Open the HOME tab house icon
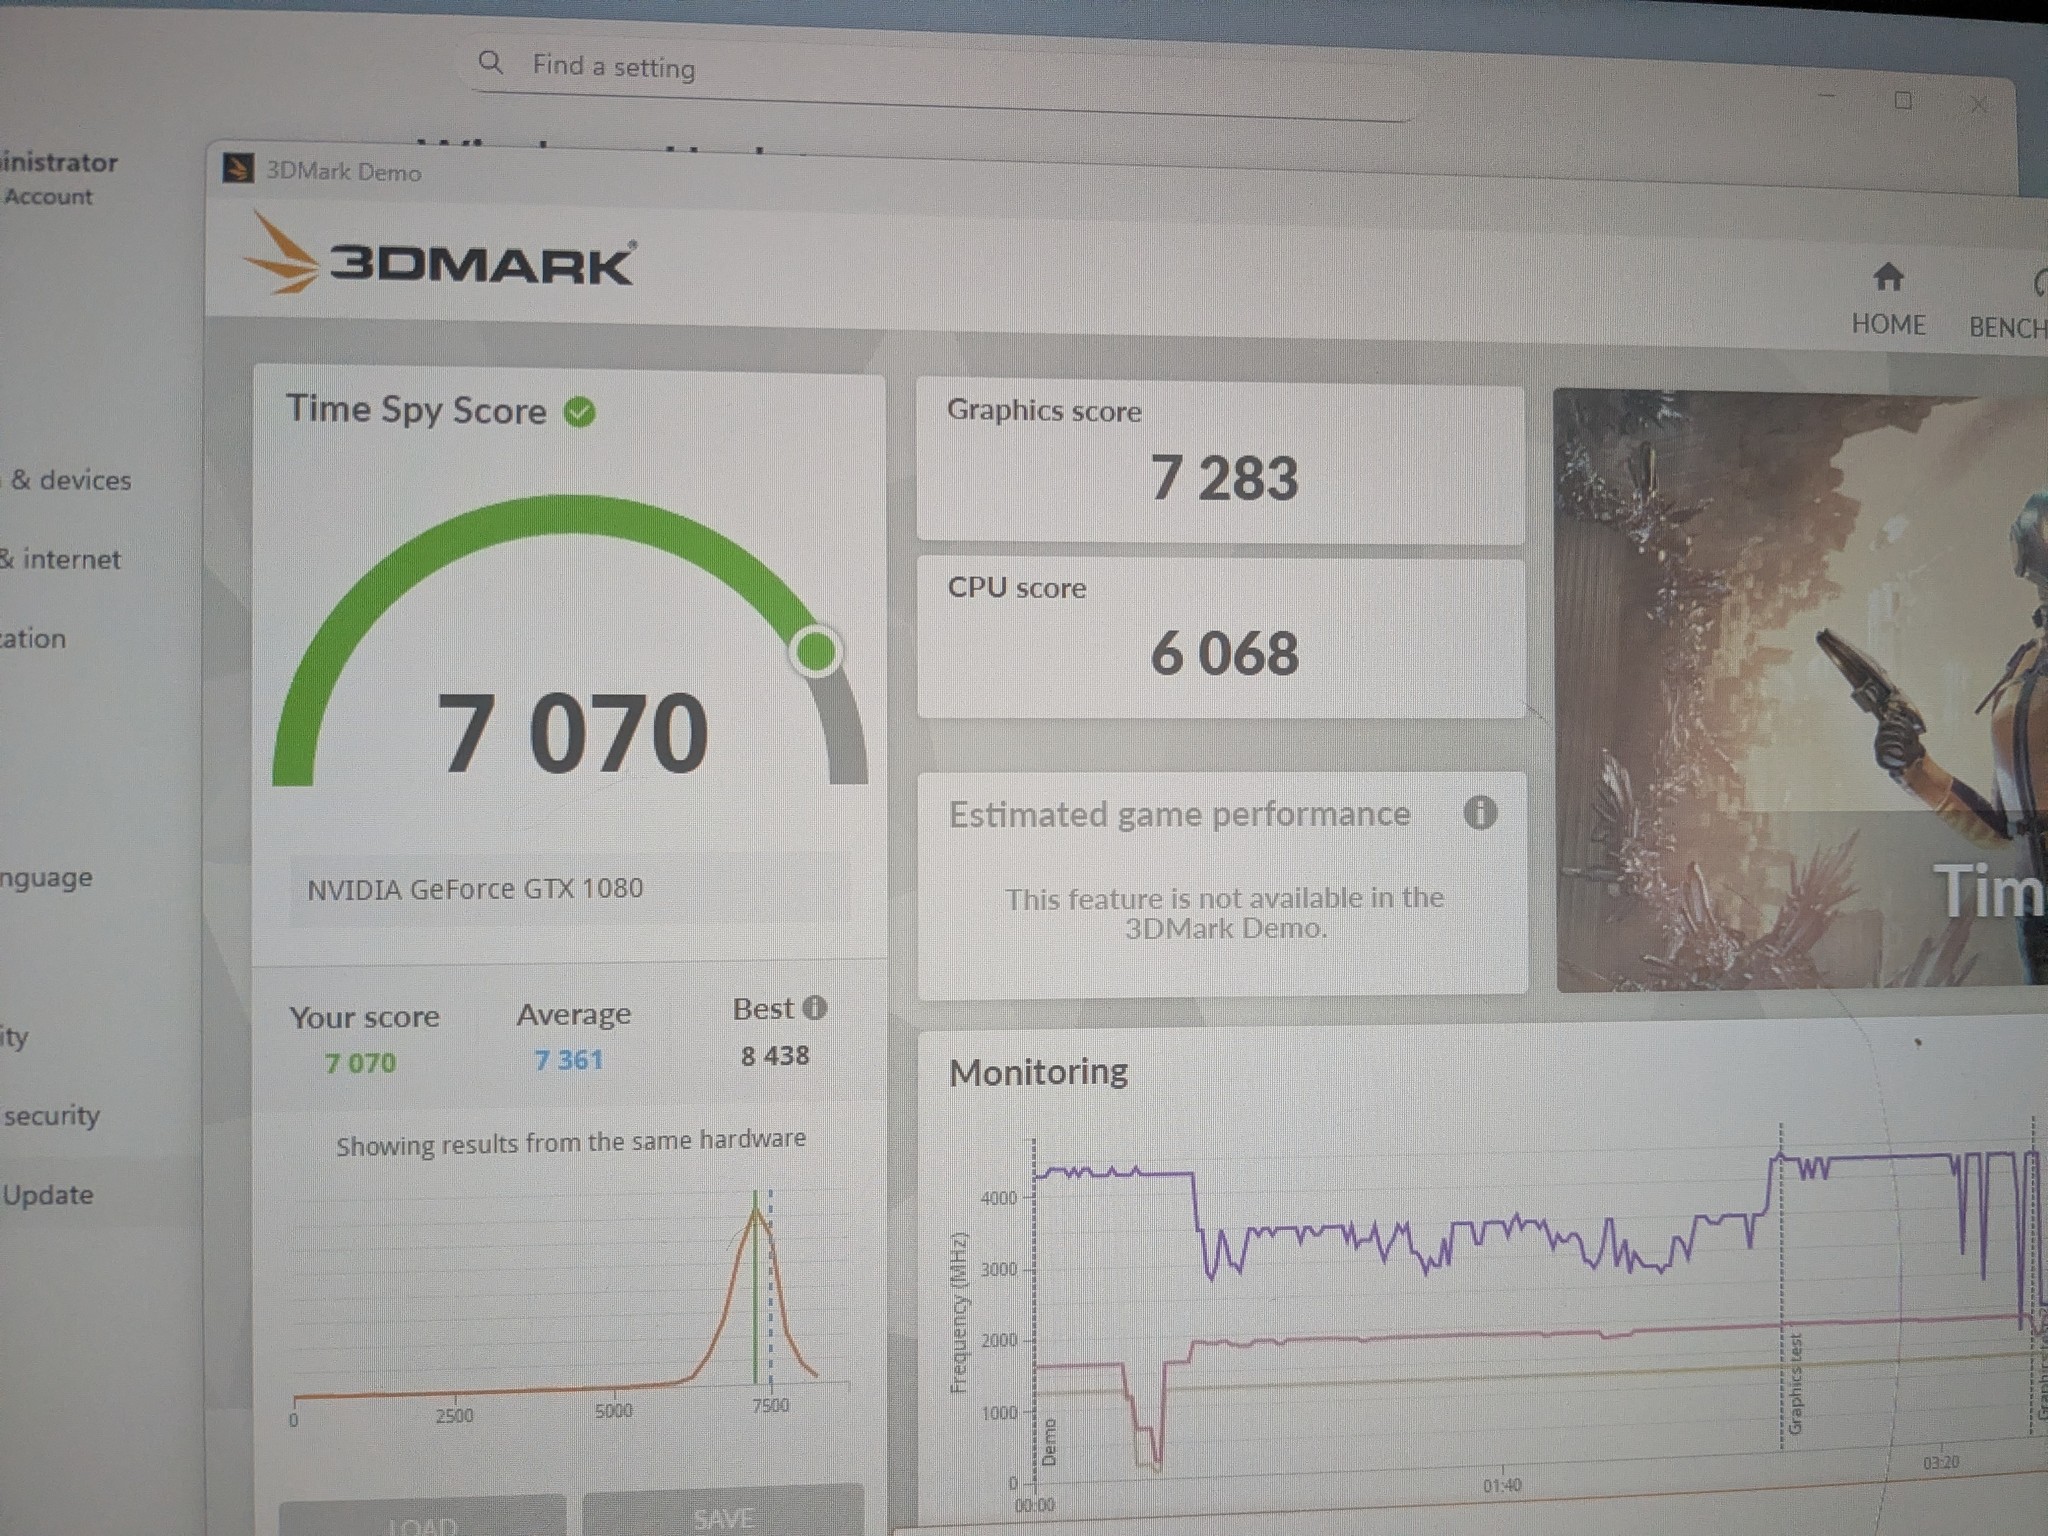The image size is (2048, 1536). [x=1888, y=277]
